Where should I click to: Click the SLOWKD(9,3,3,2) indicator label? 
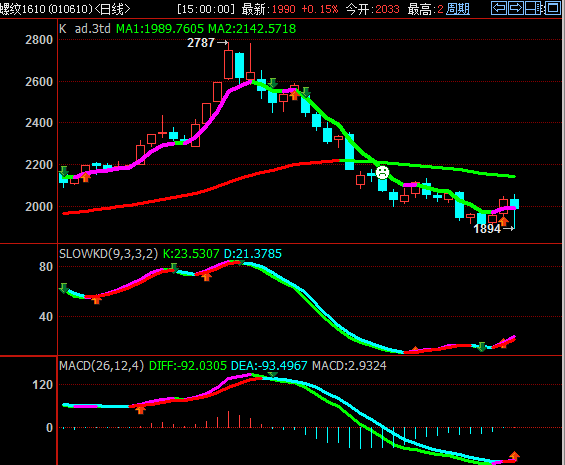[x=108, y=254]
